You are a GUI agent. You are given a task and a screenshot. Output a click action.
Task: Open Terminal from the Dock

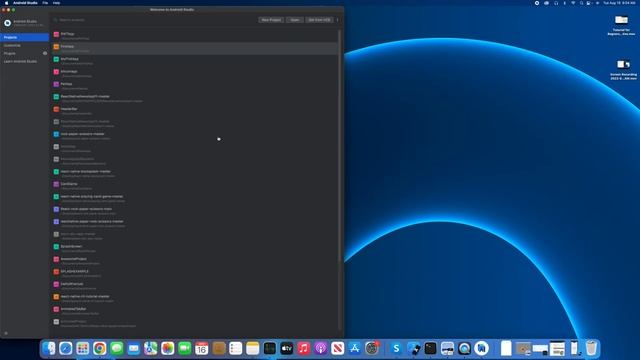coord(430,349)
